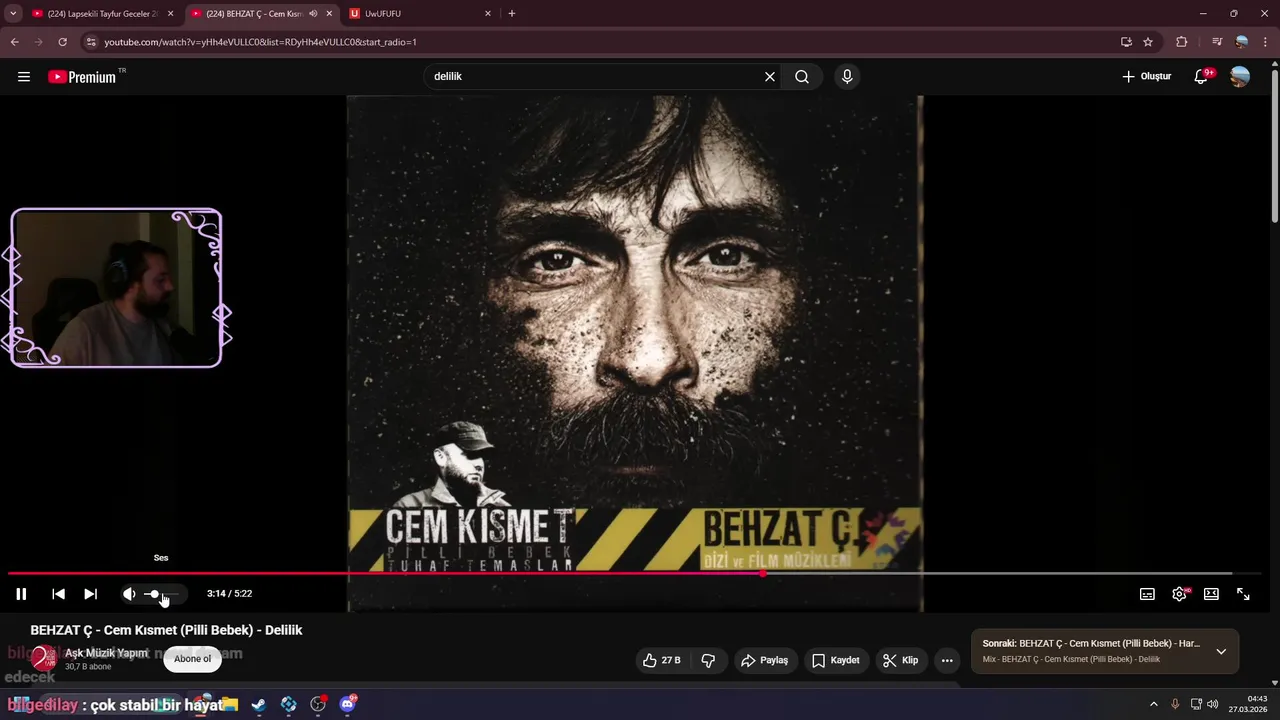Open system volume tray icon
This screenshot has width=1280, height=720.
(x=1213, y=705)
